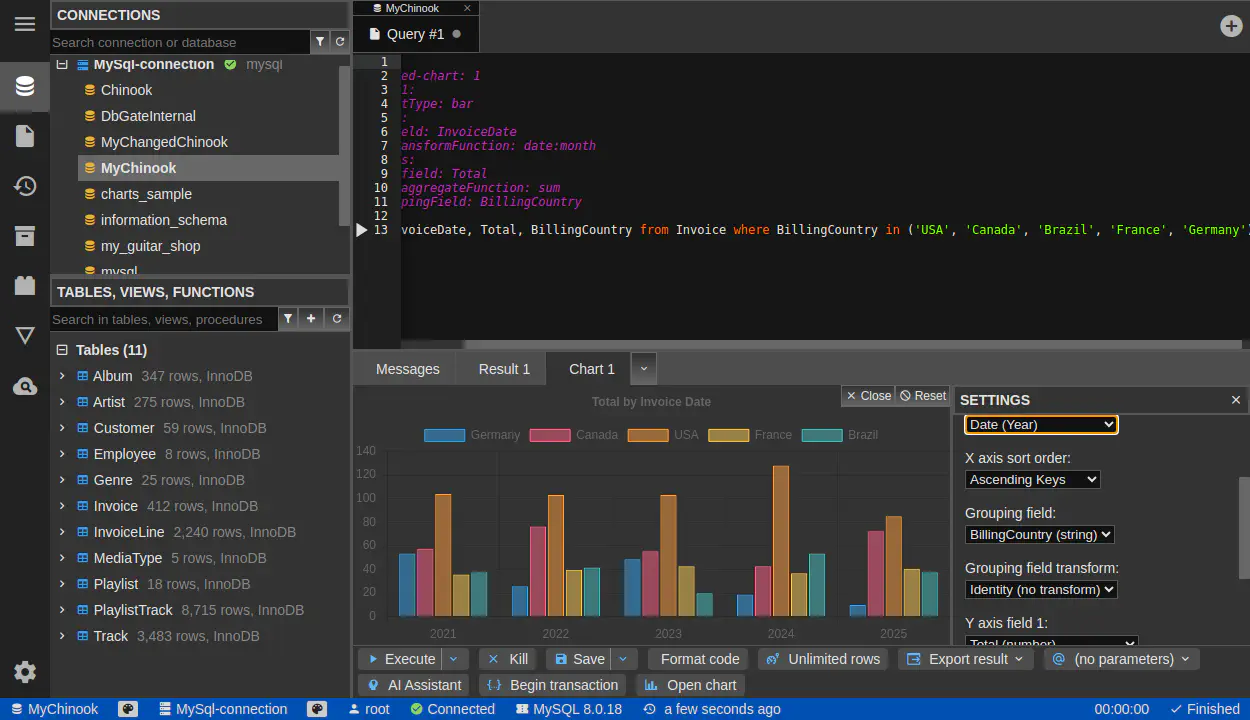The image size is (1250, 720).
Task: Toggle Canada series in chart legend
Action: (574, 435)
